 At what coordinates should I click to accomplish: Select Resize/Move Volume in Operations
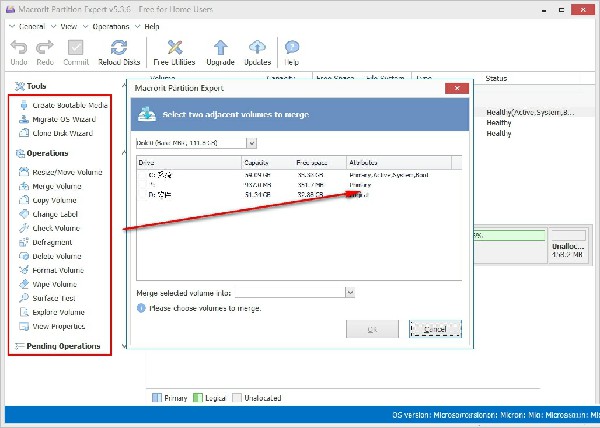pyautogui.click(x=66, y=172)
